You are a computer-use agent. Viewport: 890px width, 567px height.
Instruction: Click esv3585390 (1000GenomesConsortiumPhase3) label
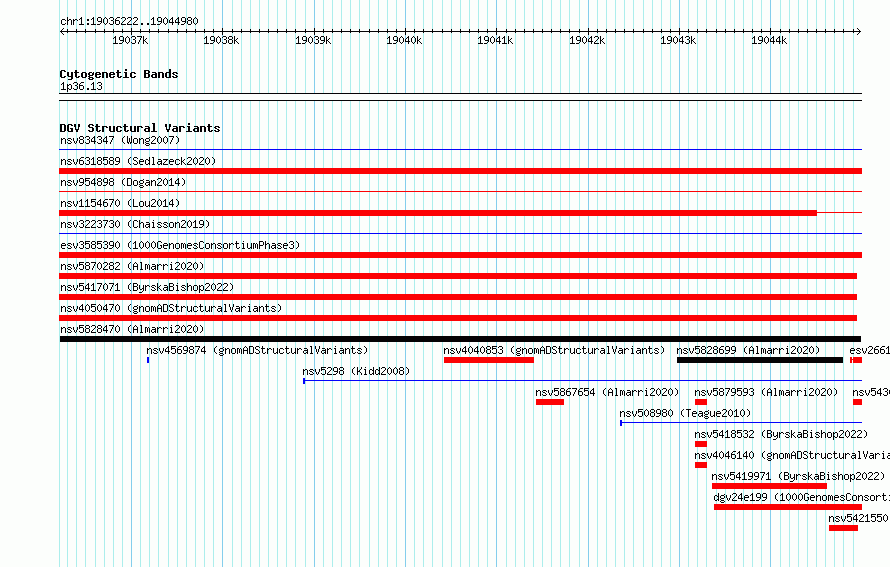[x=180, y=245]
